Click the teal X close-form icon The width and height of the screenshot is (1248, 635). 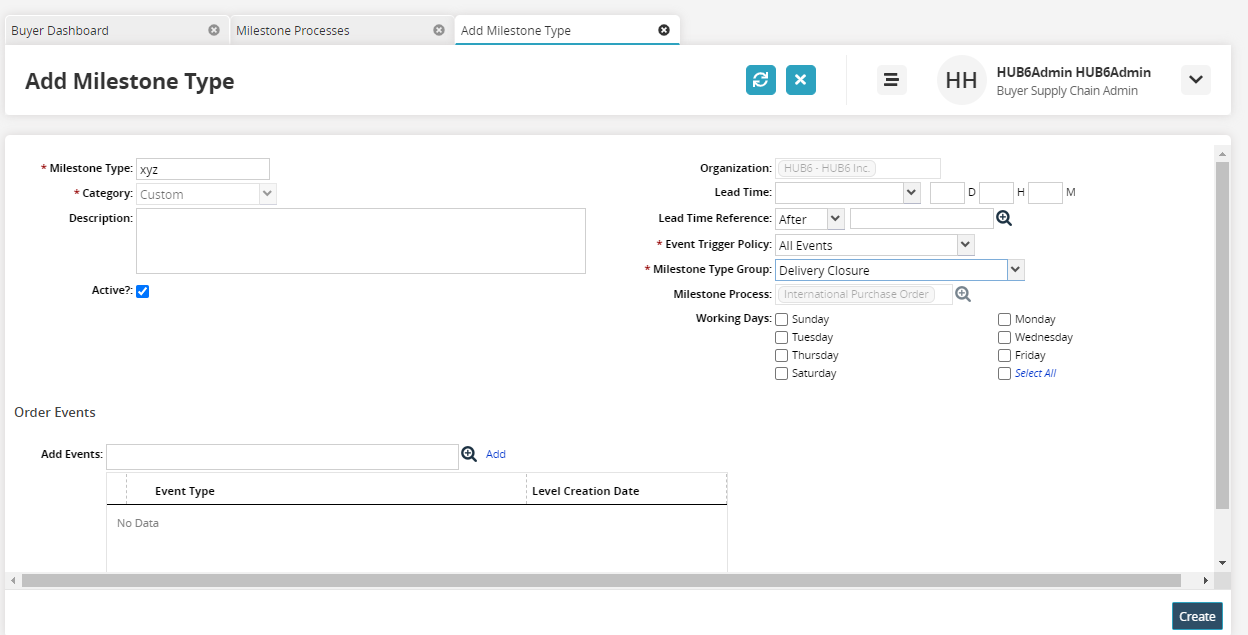click(x=800, y=80)
